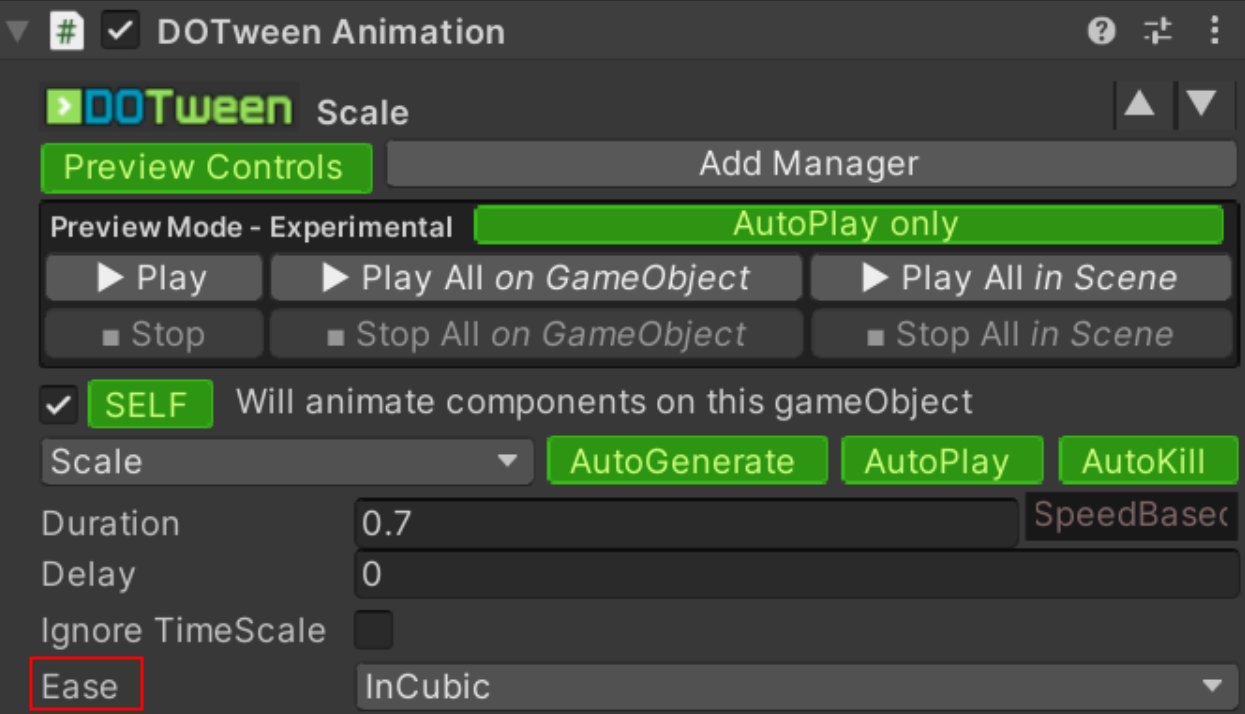Image resolution: width=1245 pixels, height=714 pixels.
Task: Move the animation down with the down arrow
Action: pos(1202,104)
